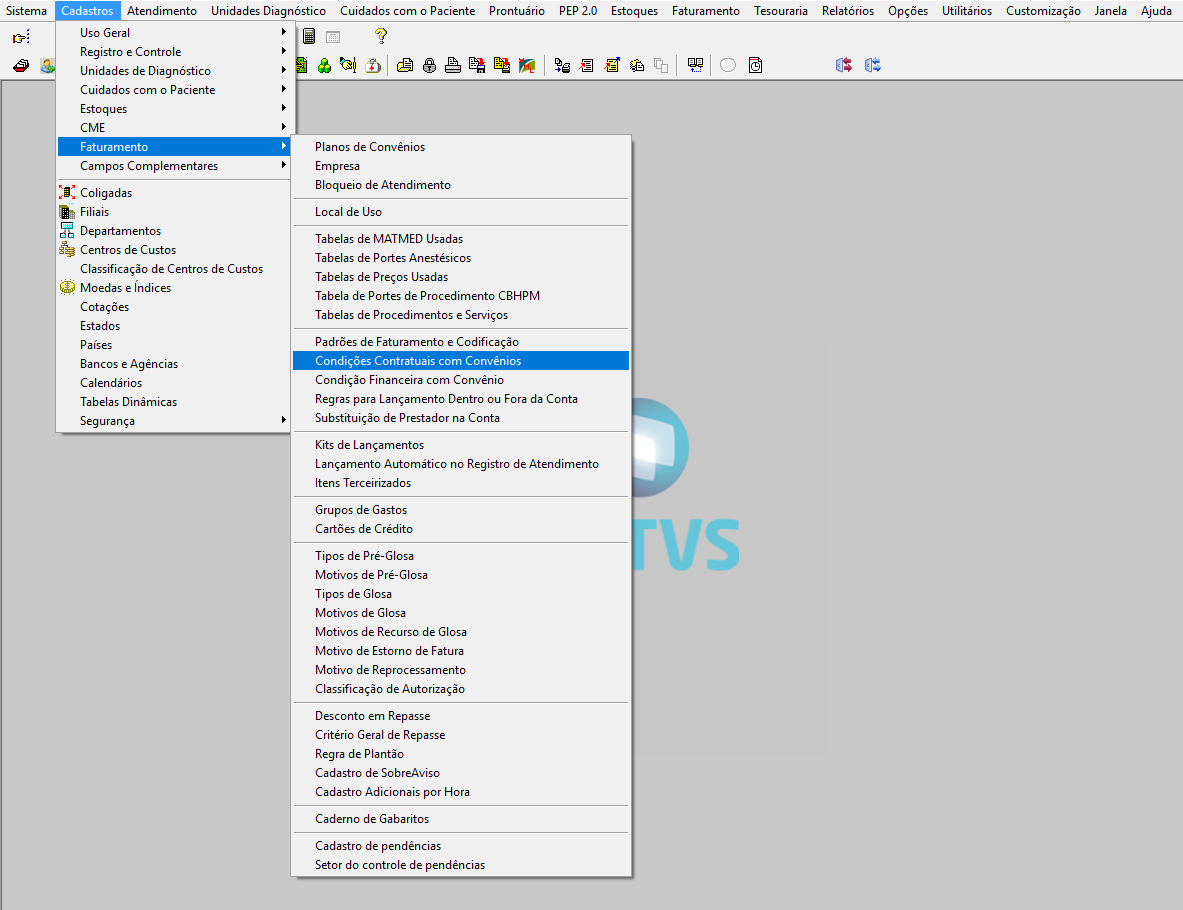This screenshot has width=1183, height=910.
Task: Expand the Registro e Controle submenu arrow
Action: coord(284,51)
